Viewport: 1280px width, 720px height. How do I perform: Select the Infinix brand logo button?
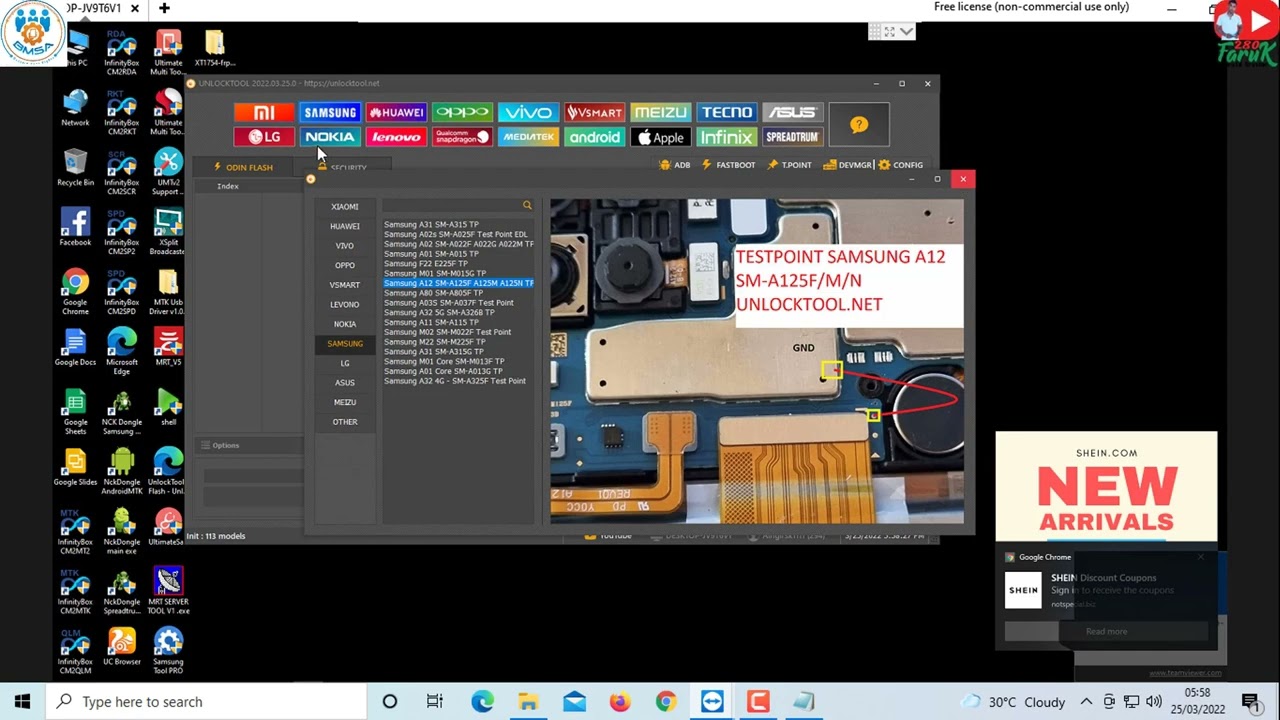click(x=726, y=137)
